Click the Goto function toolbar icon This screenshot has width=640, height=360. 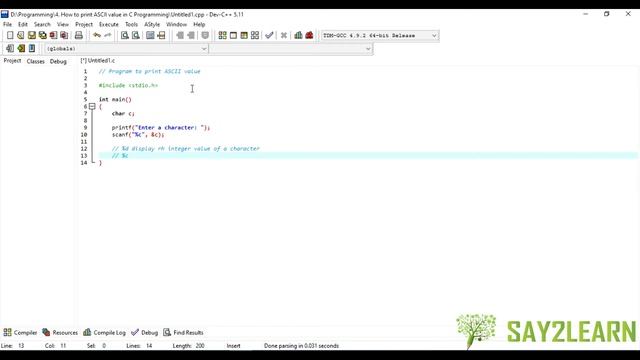(150, 36)
